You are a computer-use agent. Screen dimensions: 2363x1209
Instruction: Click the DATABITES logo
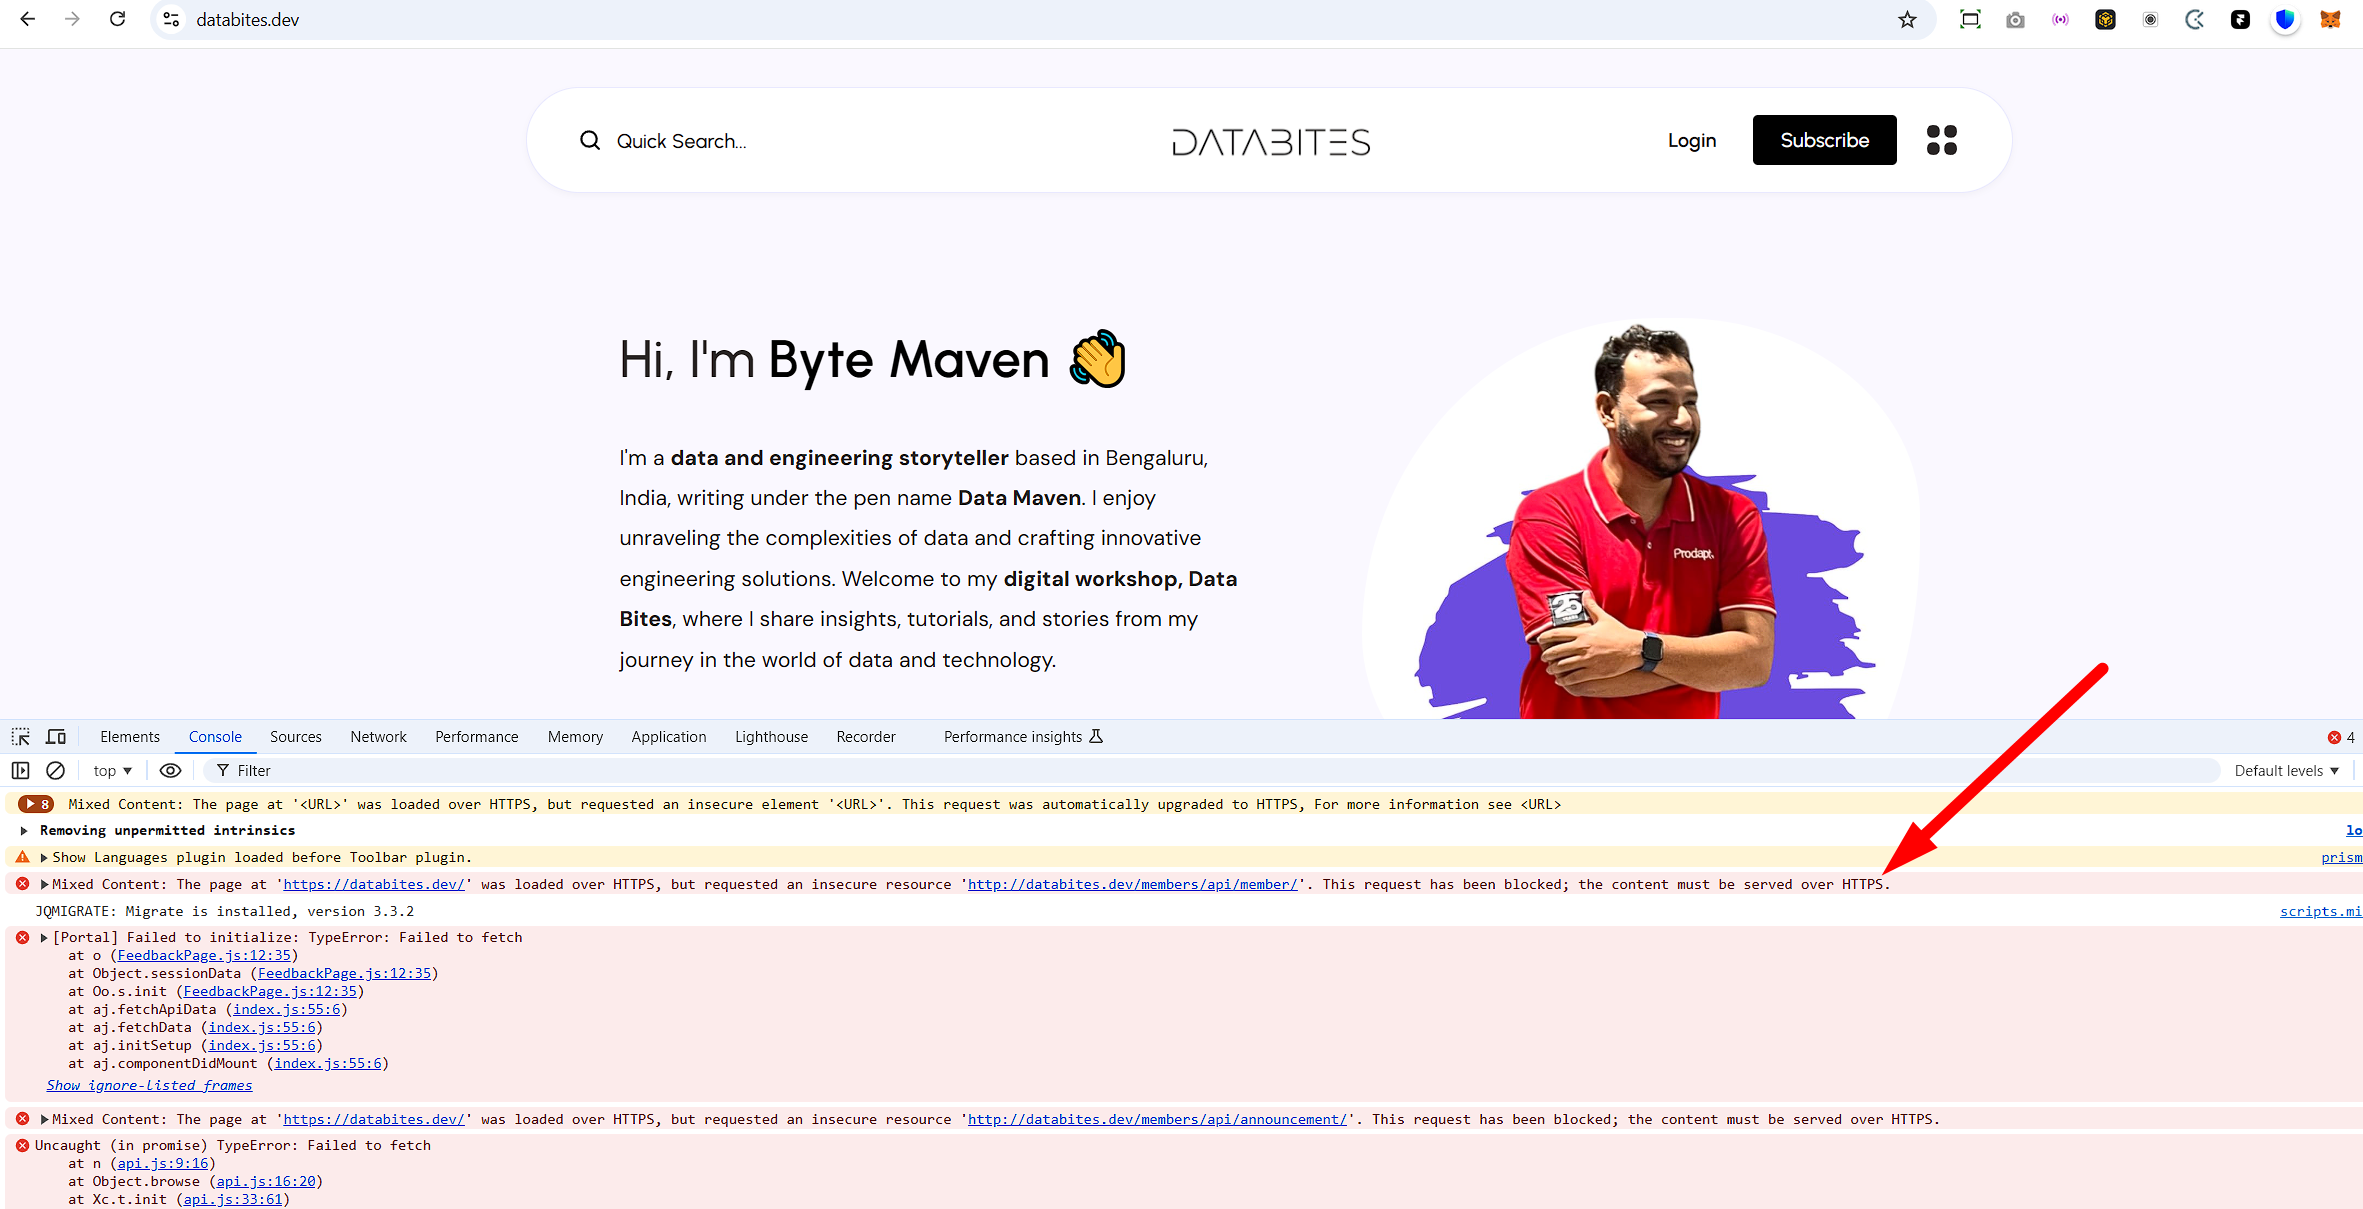click(x=1271, y=142)
